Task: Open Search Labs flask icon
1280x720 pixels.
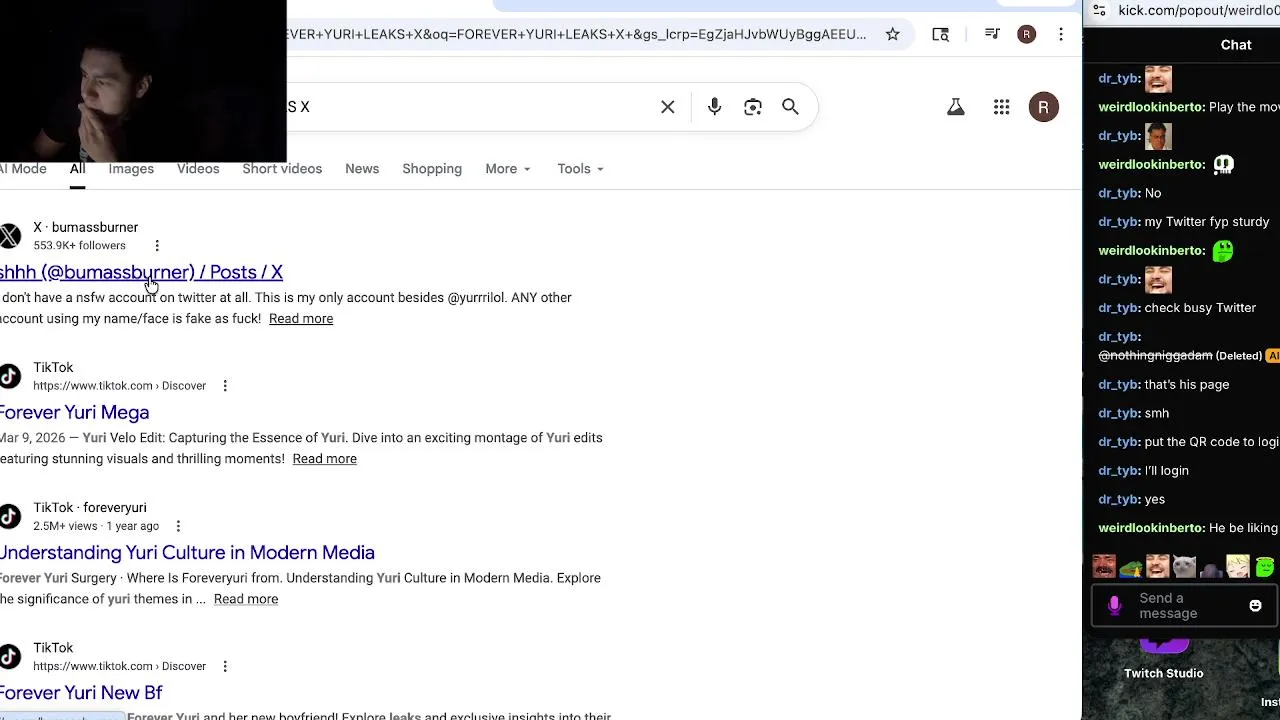Action: tap(956, 107)
